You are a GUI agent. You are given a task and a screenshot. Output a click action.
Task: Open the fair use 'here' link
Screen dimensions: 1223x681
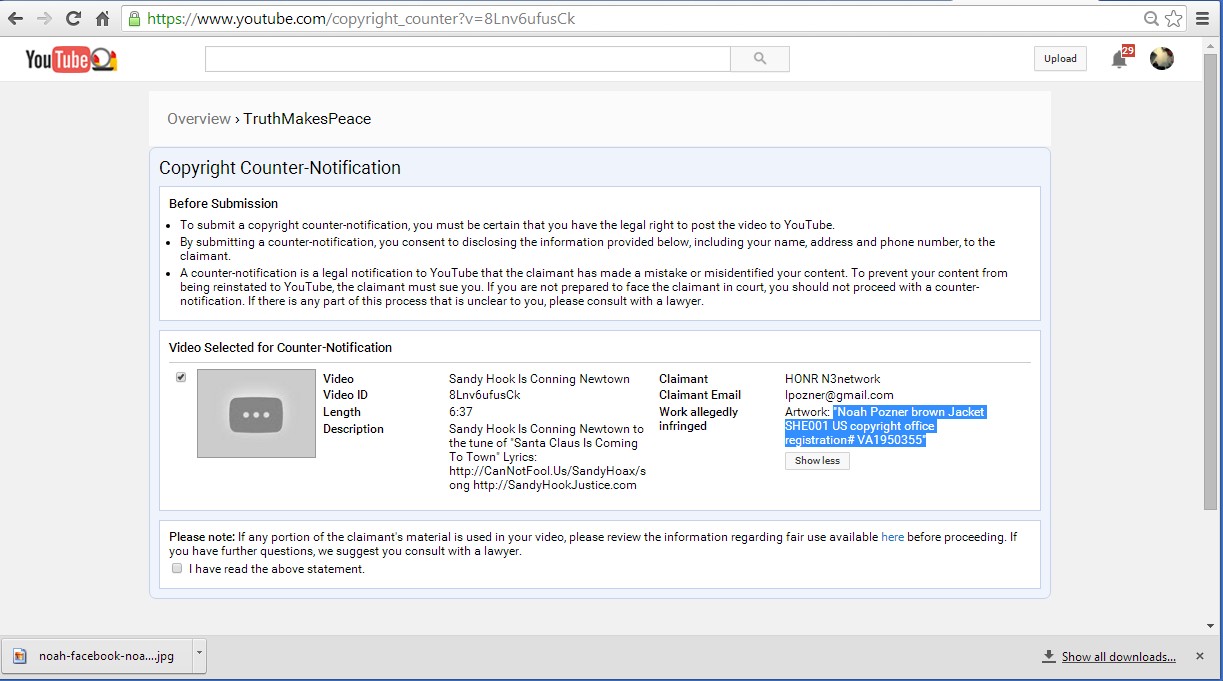(892, 537)
